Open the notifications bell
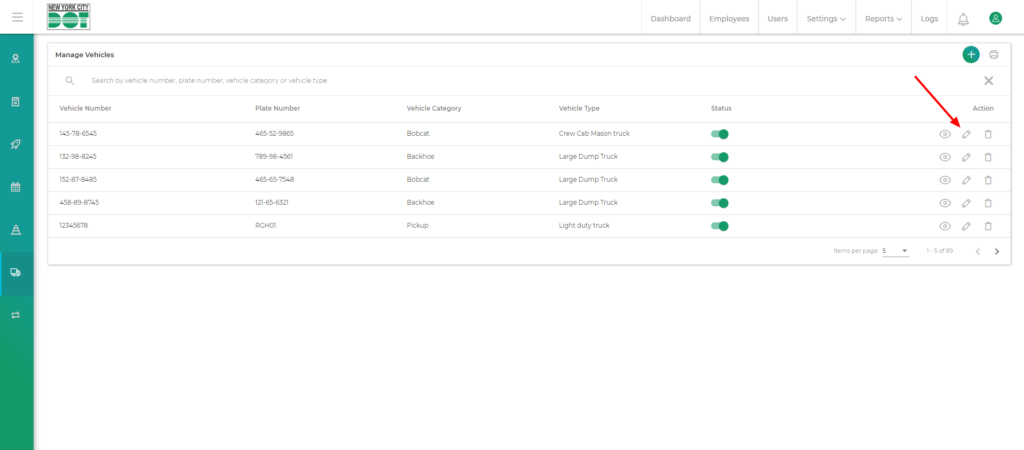Screen dimensions: 1024x450 963,18
